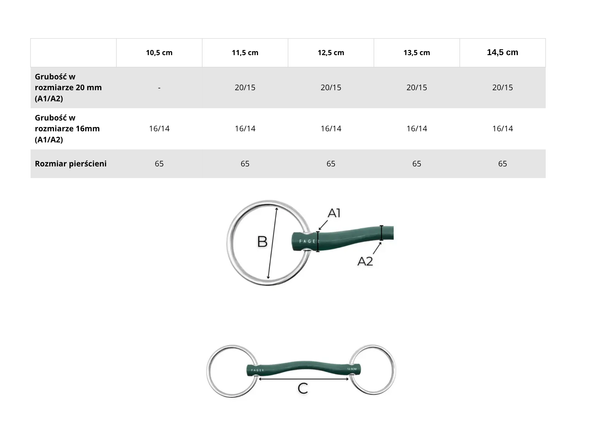Click the 16/14 value under 10,5 cm

coord(160,128)
